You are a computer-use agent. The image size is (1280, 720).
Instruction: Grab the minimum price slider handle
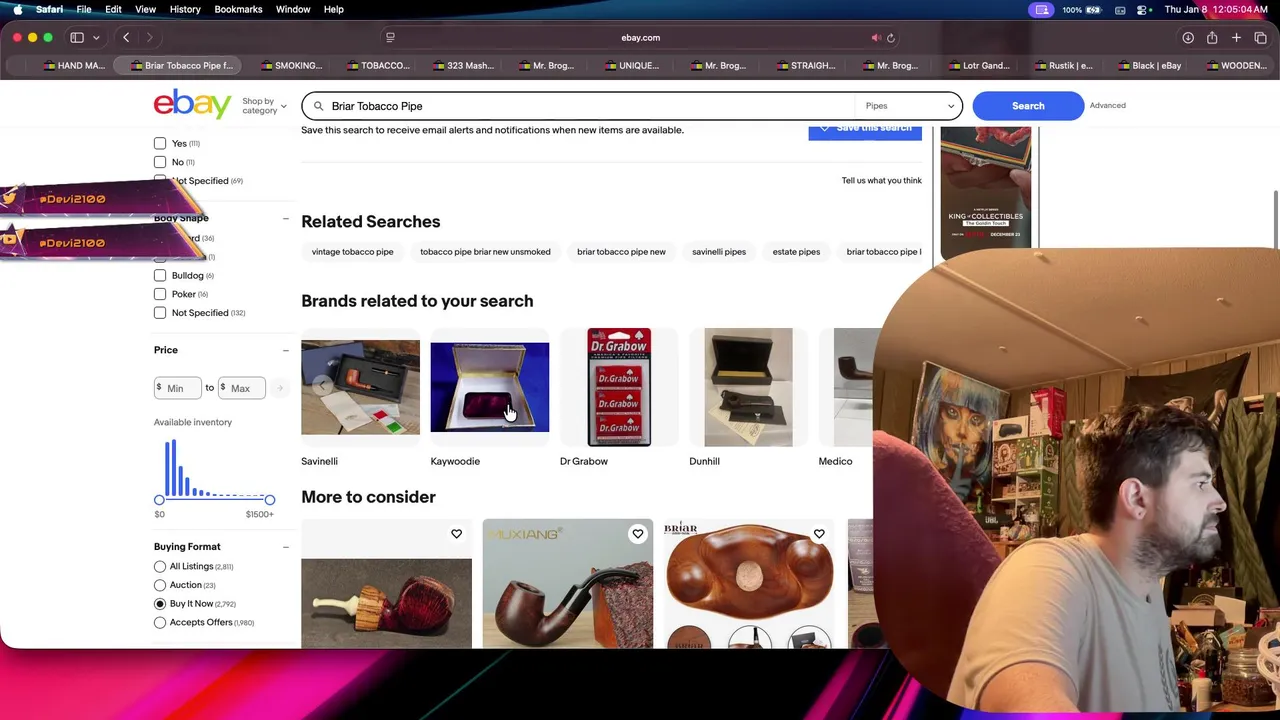(159, 500)
